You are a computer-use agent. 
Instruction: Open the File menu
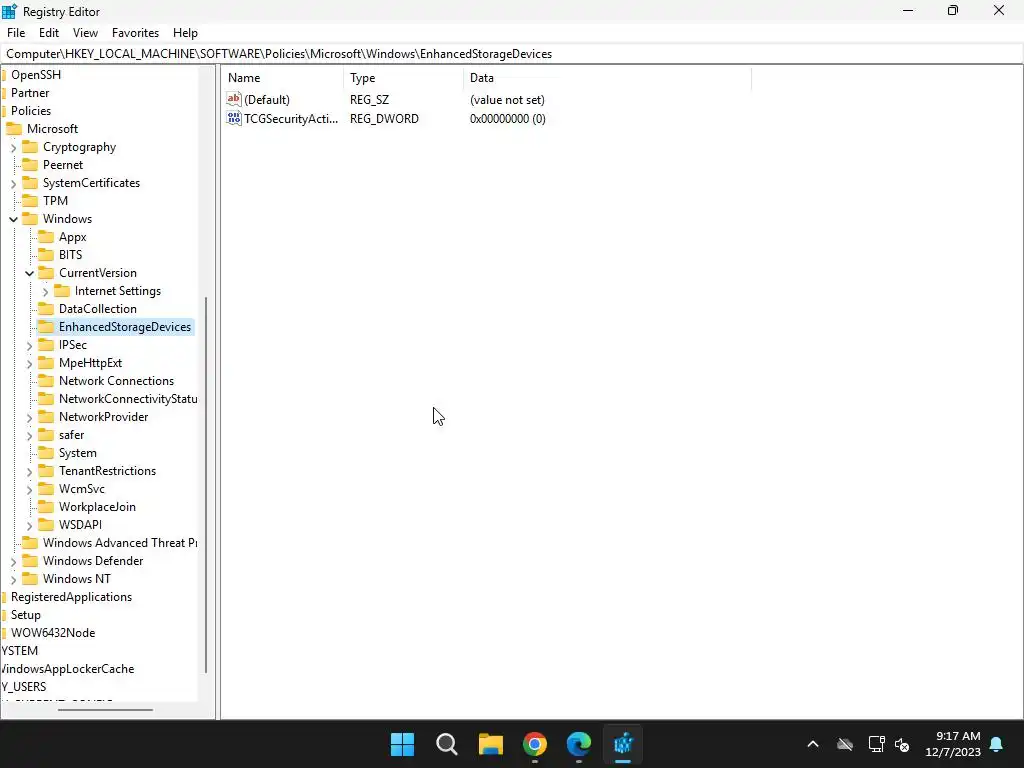[x=16, y=33]
